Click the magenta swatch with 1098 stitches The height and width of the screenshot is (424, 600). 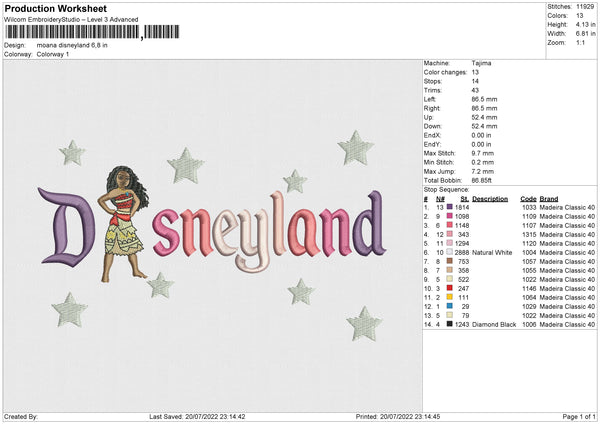click(450, 216)
